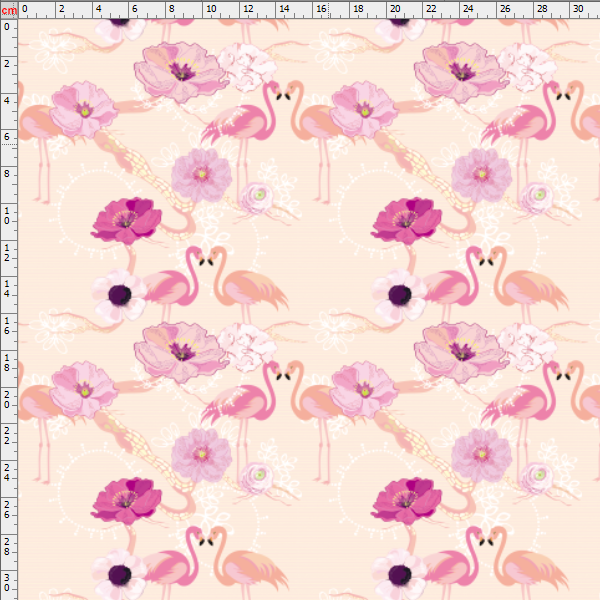The width and height of the screenshot is (600, 600).
Task: Click the 12 mark on the vertical ruler
Action: [7, 253]
